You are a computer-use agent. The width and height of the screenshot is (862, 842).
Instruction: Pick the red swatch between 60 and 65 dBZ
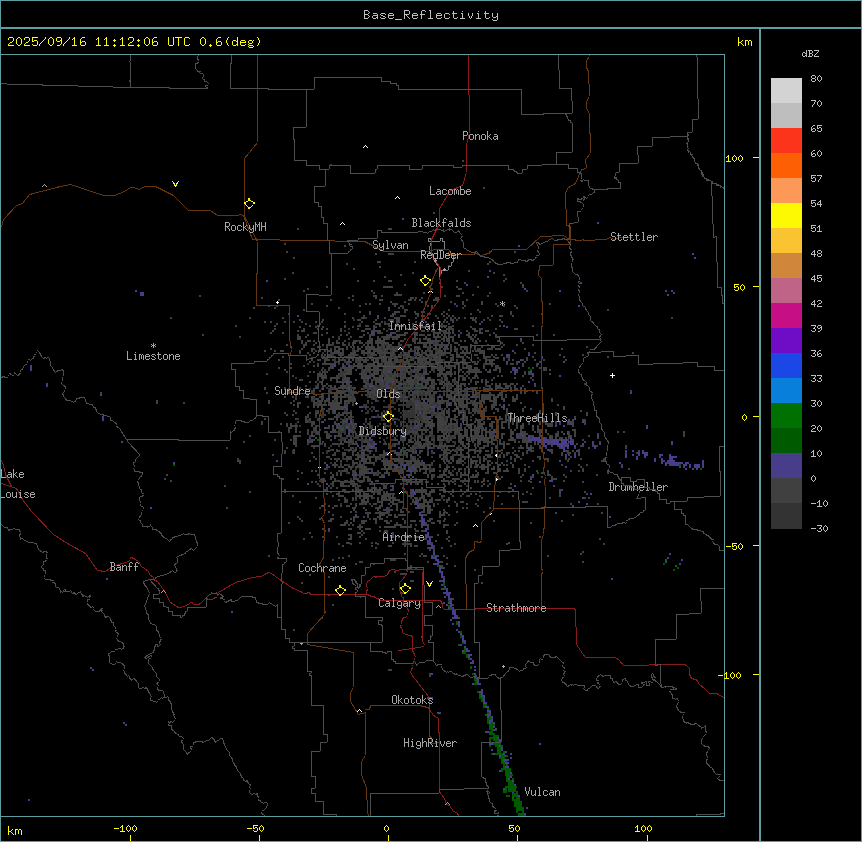[786, 140]
